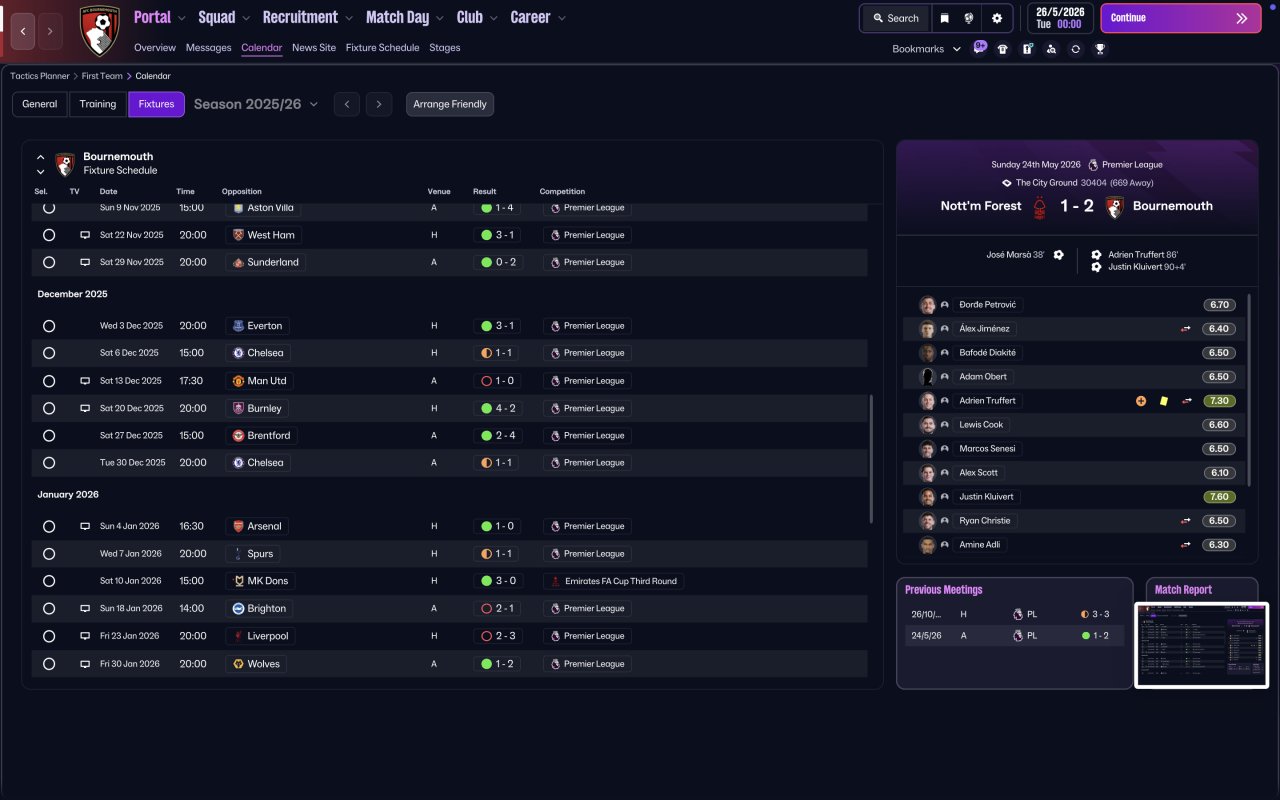Viewport: 1280px width, 800px height.
Task: Select the Wolves fixture radio button
Action: tap(49, 664)
